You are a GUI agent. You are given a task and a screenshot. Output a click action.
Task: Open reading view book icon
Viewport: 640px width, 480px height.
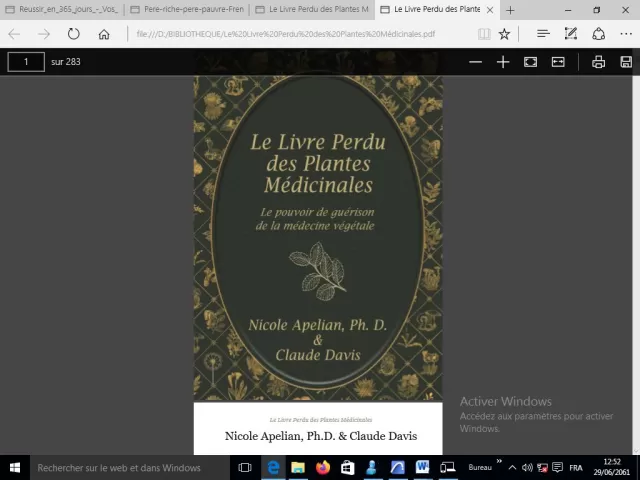point(484,34)
